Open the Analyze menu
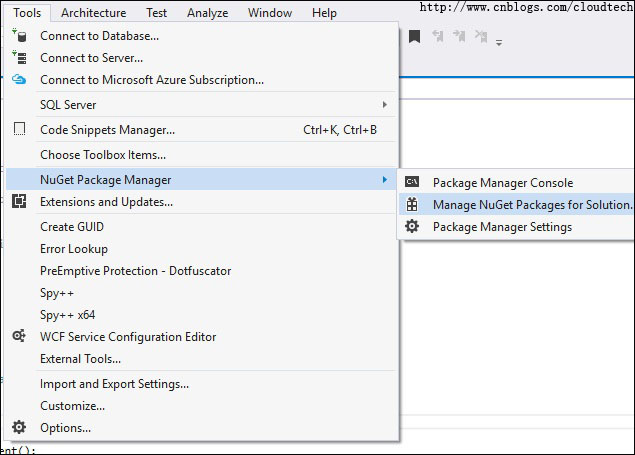This screenshot has height=455, width=635. click(x=207, y=13)
